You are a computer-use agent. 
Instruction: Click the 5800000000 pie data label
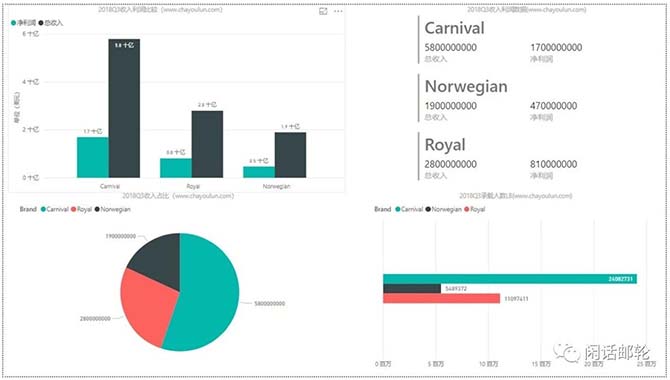click(x=270, y=303)
